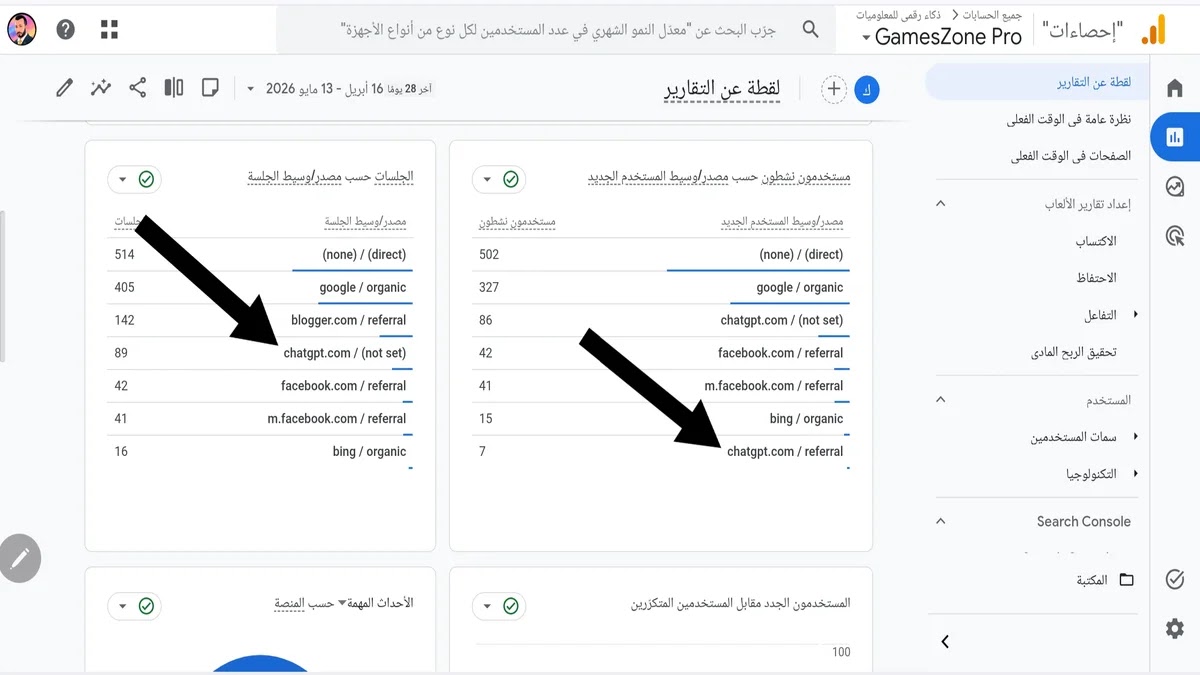Open dropdown on المستخدمون الجدد card
This screenshot has height=675, width=1200.
(488, 607)
